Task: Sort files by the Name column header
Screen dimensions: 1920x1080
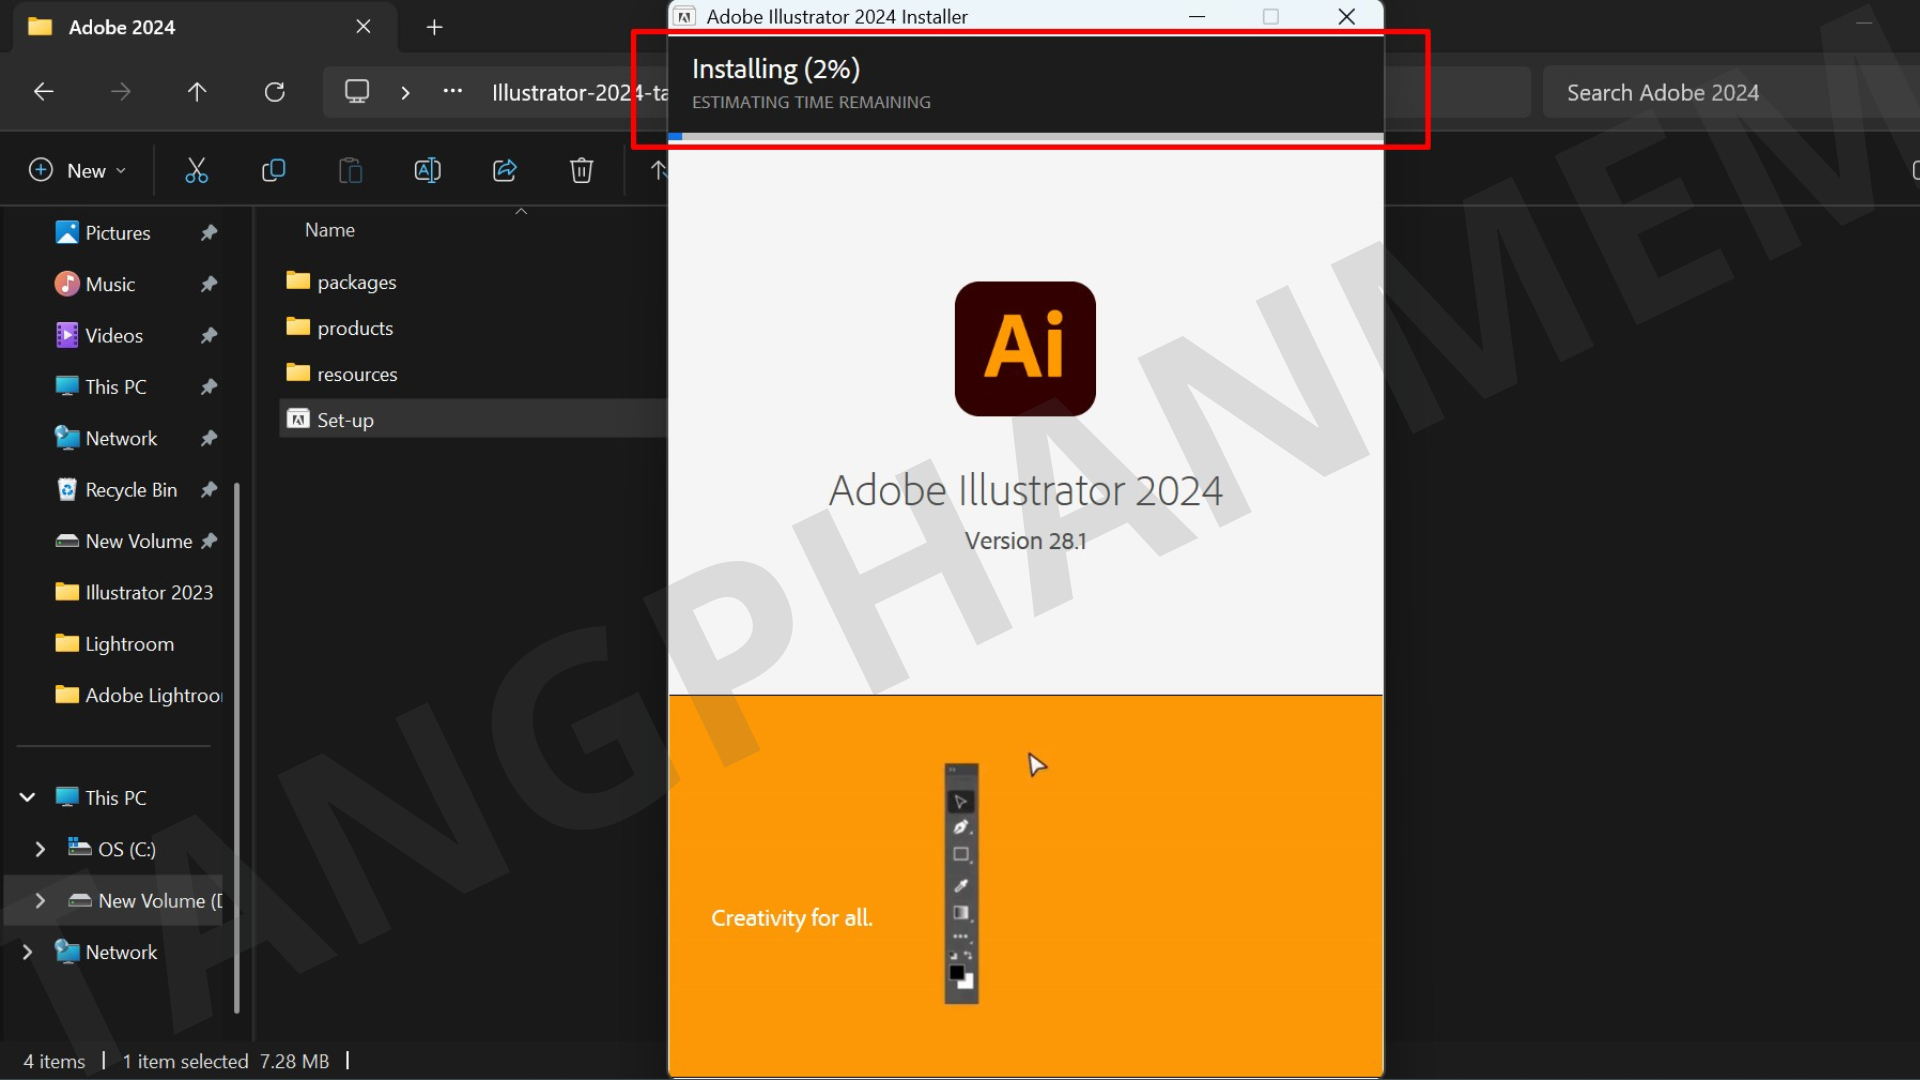Action: pos(330,230)
